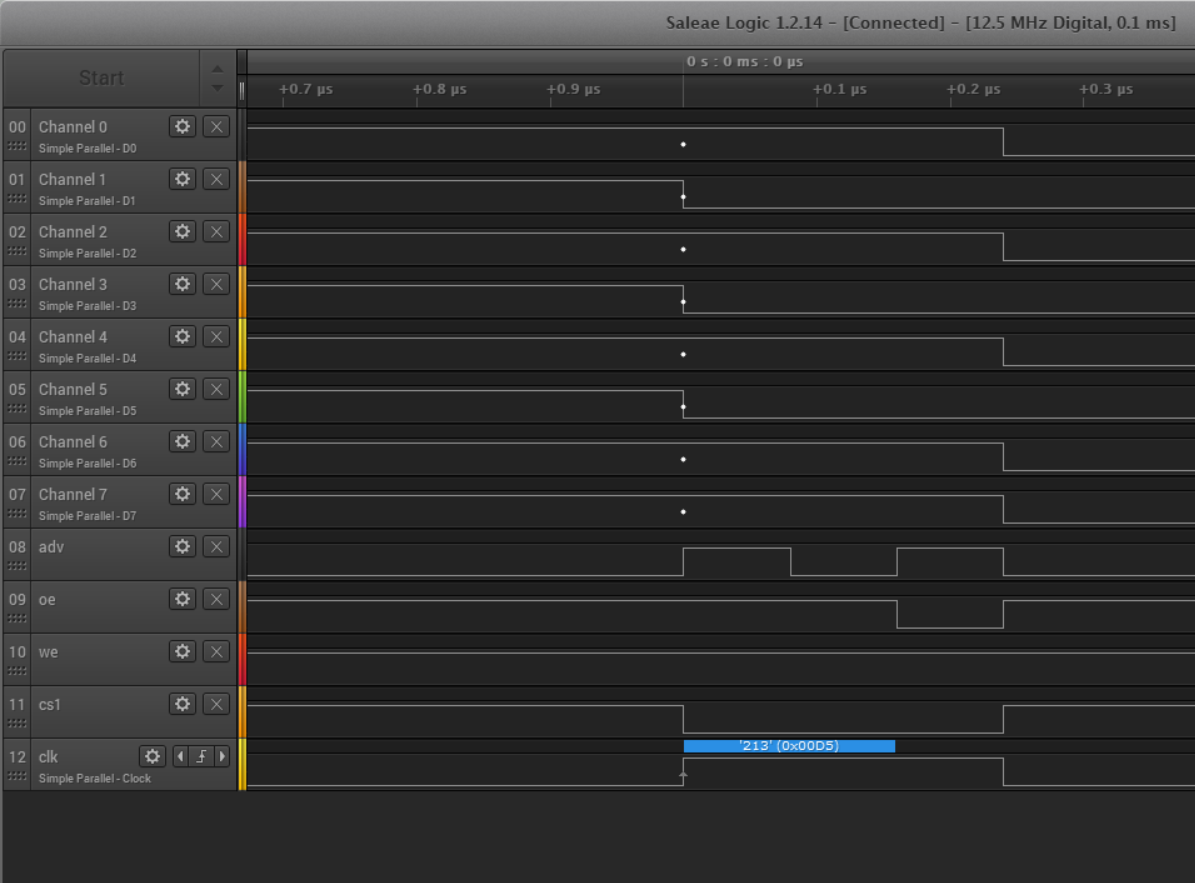1195x883 pixels.
Task: Click the +0.1 µs time ruler label
Action: coord(839,89)
